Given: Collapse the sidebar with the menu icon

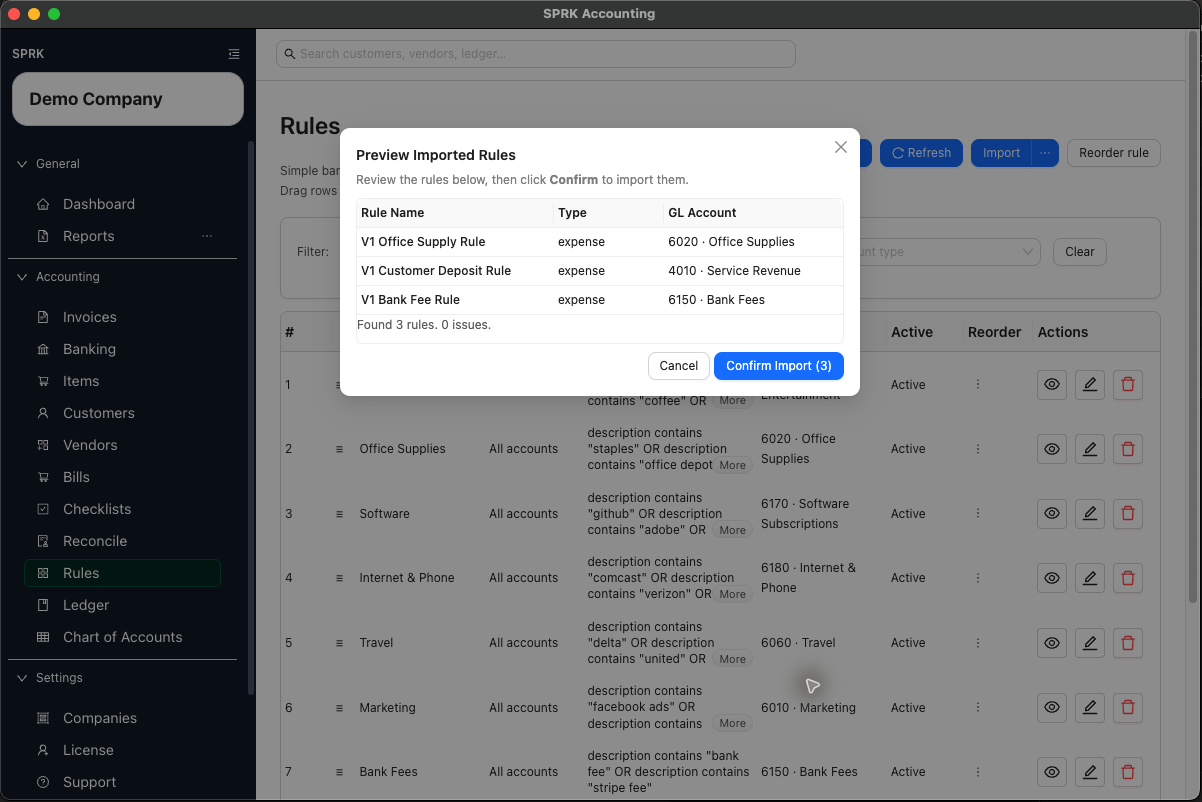Looking at the screenshot, I should 234,54.
